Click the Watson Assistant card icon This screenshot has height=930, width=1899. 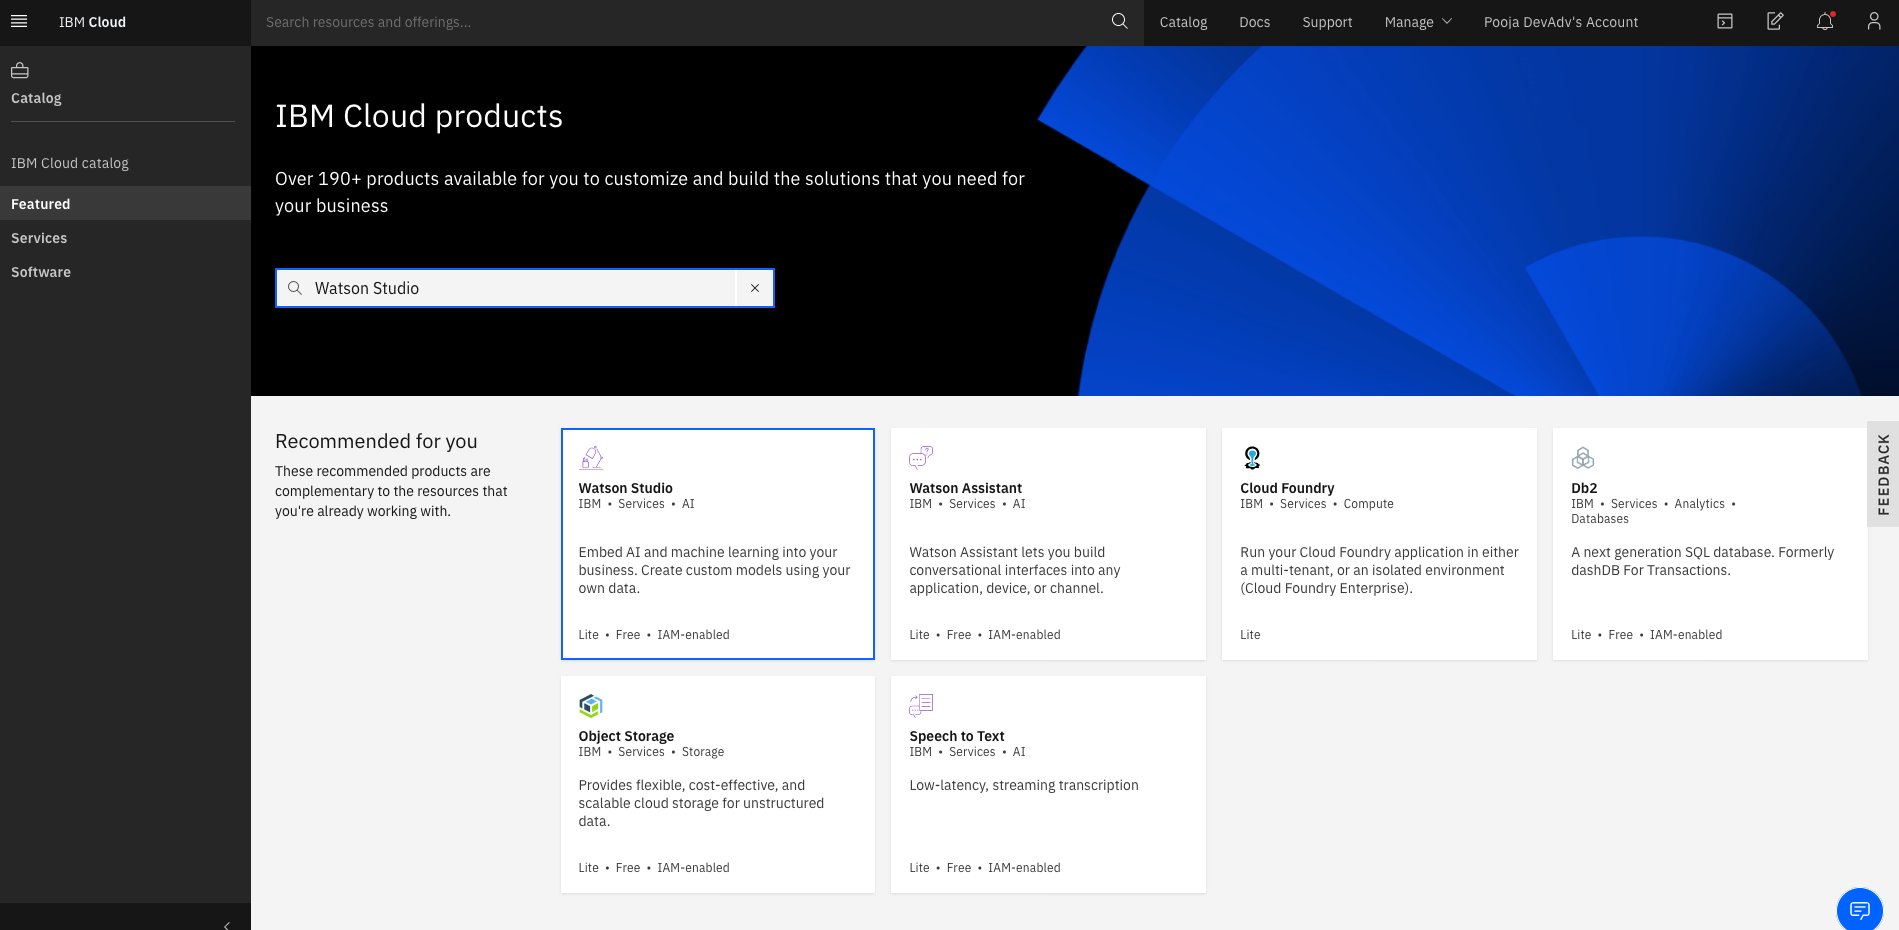point(921,458)
